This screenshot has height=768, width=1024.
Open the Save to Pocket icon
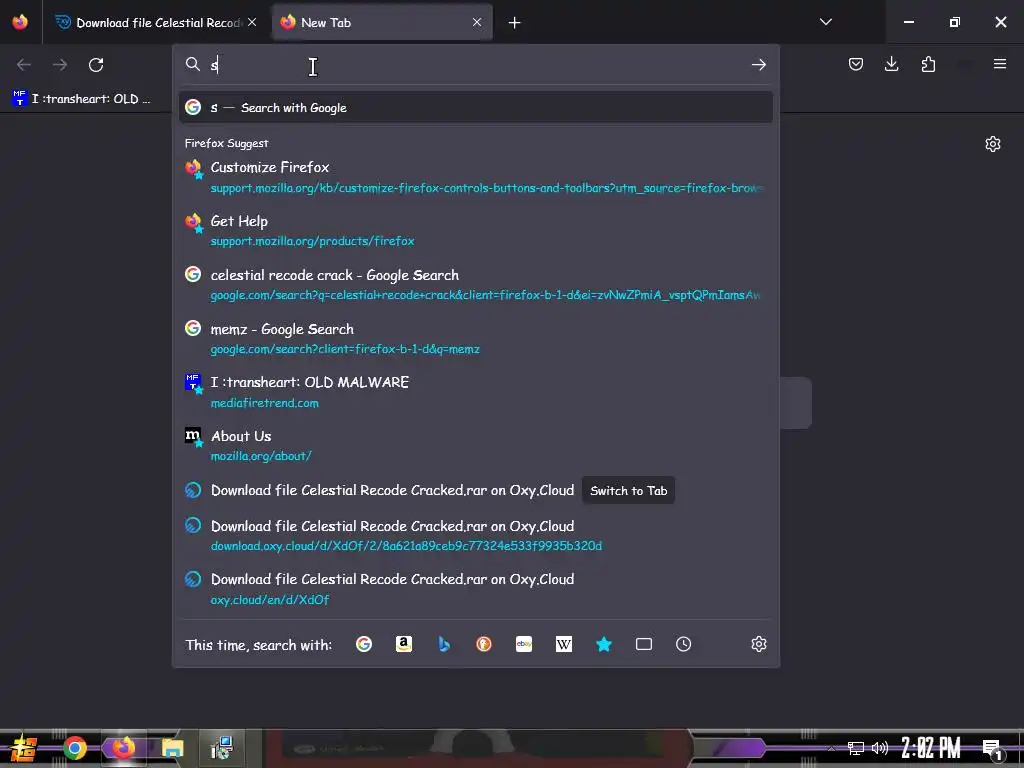pyautogui.click(x=856, y=64)
